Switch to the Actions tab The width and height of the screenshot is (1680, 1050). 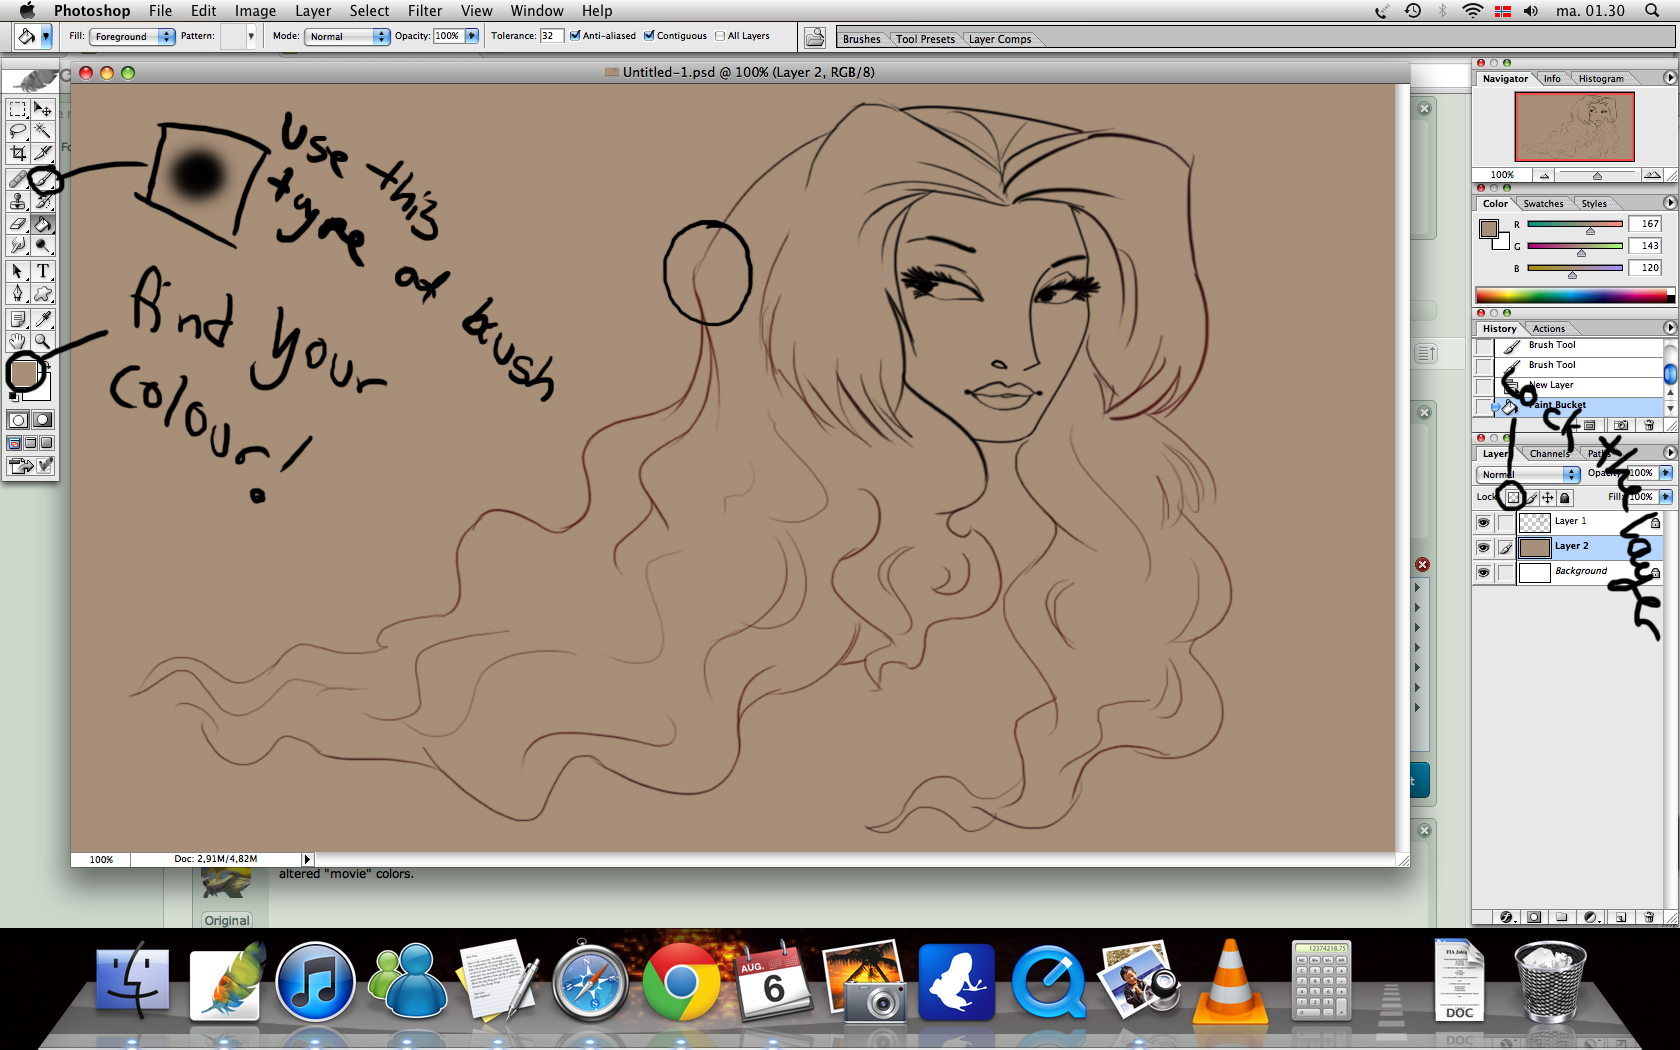tap(1548, 329)
